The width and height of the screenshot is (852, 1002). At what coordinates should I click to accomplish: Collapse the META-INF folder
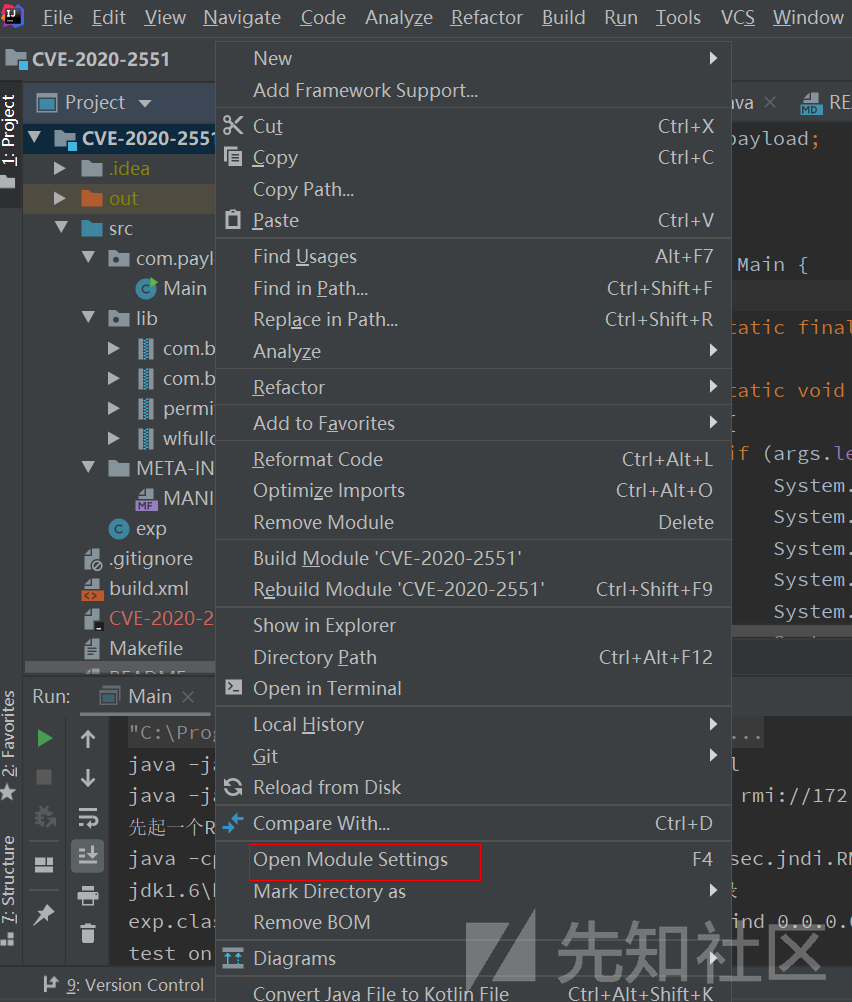pyautogui.click(x=89, y=467)
